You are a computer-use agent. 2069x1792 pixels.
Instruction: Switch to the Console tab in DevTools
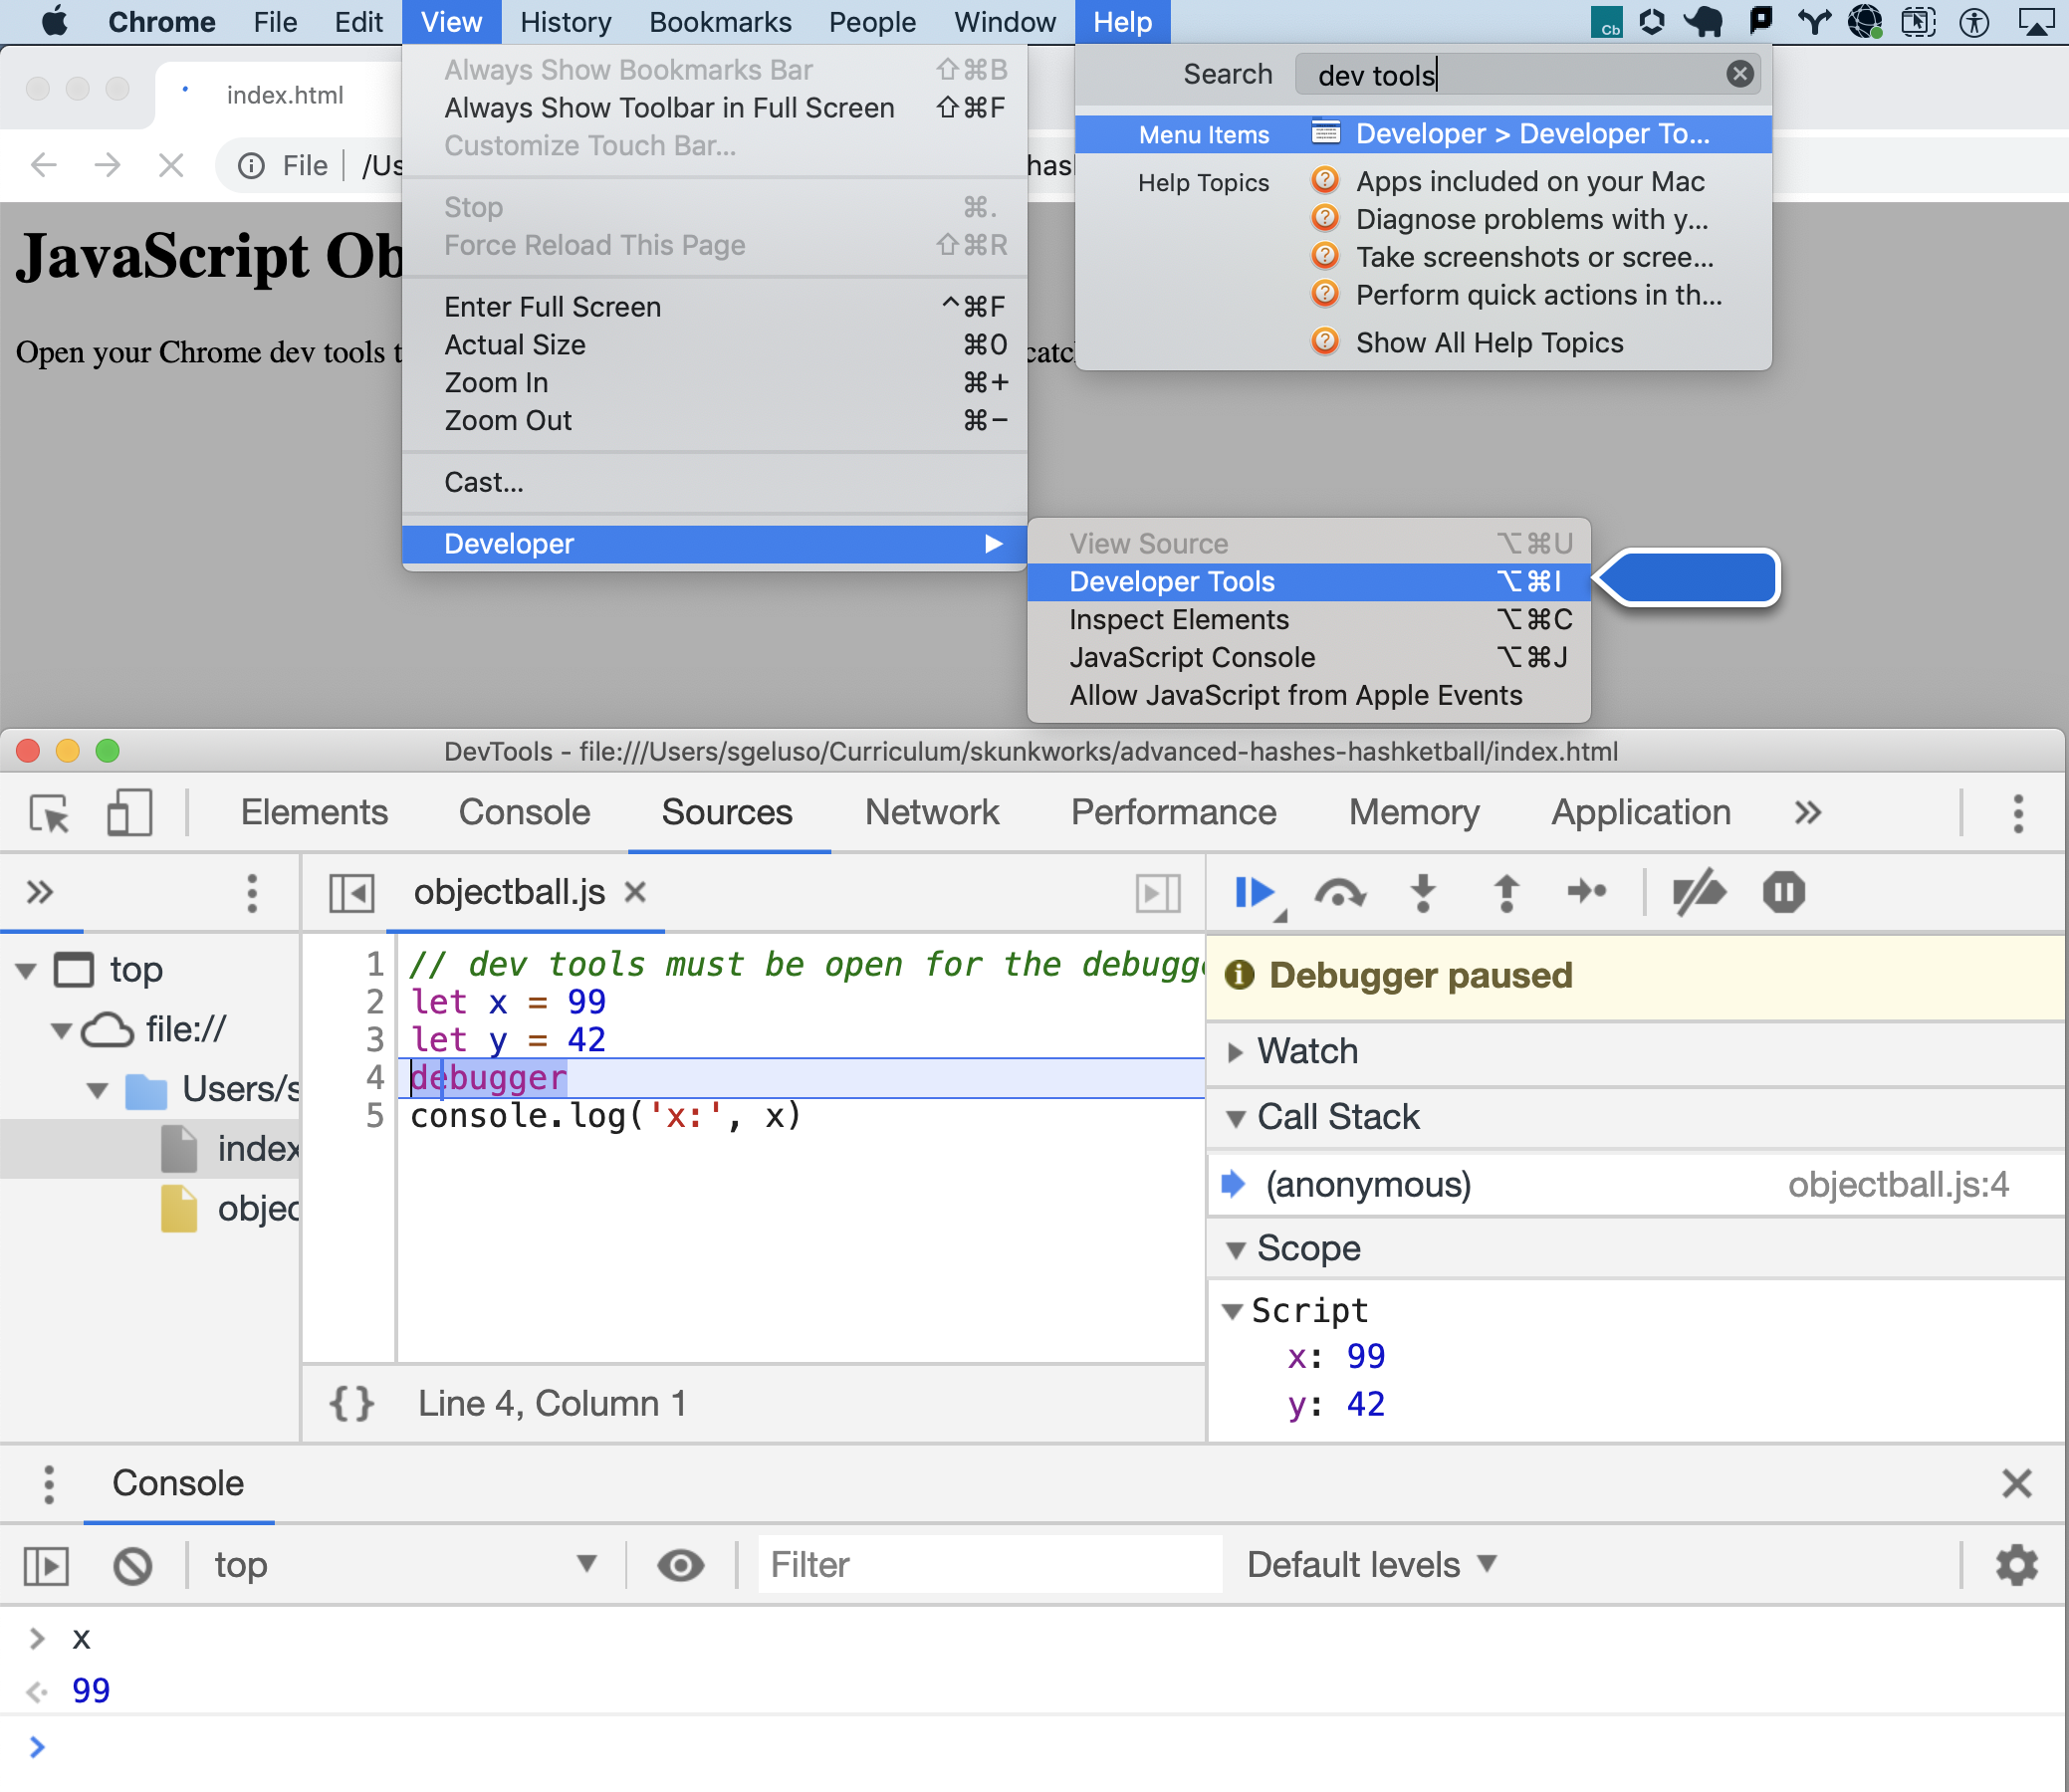click(x=524, y=812)
